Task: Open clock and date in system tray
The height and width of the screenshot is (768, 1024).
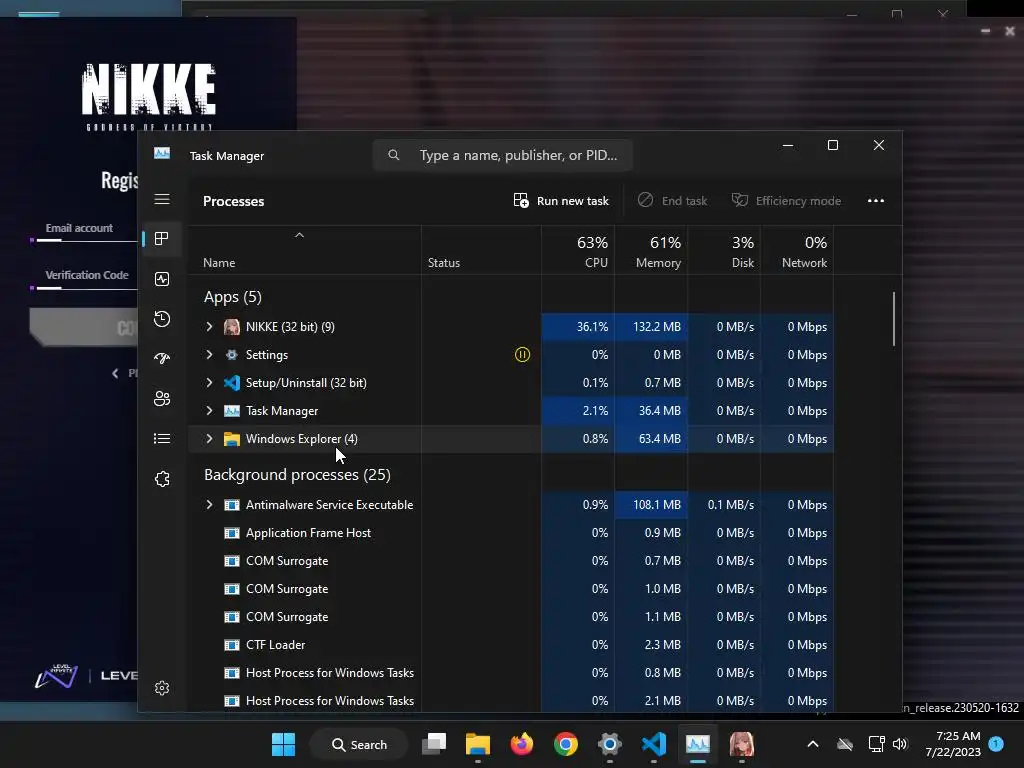Action: click(x=953, y=744)
